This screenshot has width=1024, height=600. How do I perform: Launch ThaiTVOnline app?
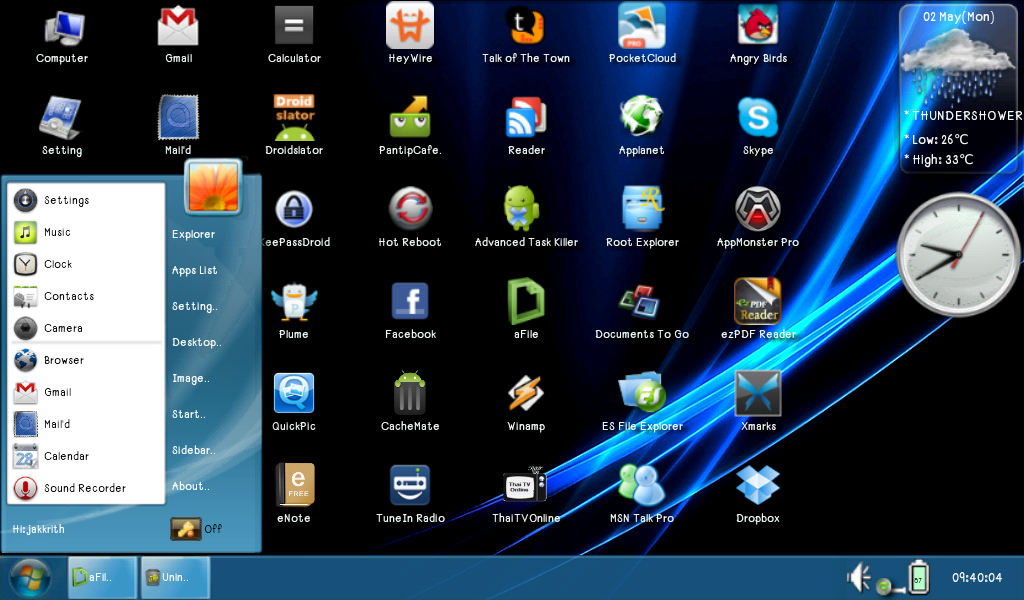(526, 484)
